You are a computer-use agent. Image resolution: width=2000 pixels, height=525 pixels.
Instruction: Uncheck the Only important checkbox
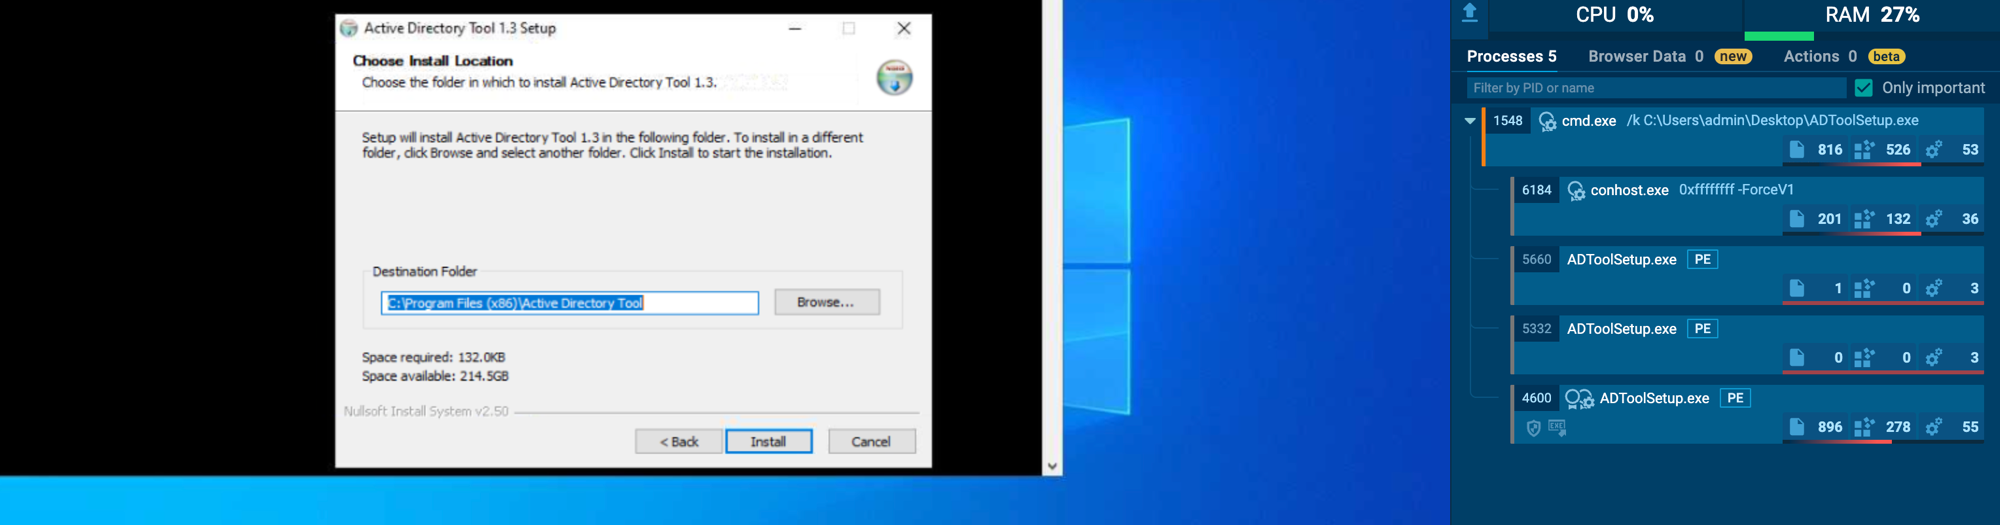(1864, 88)
